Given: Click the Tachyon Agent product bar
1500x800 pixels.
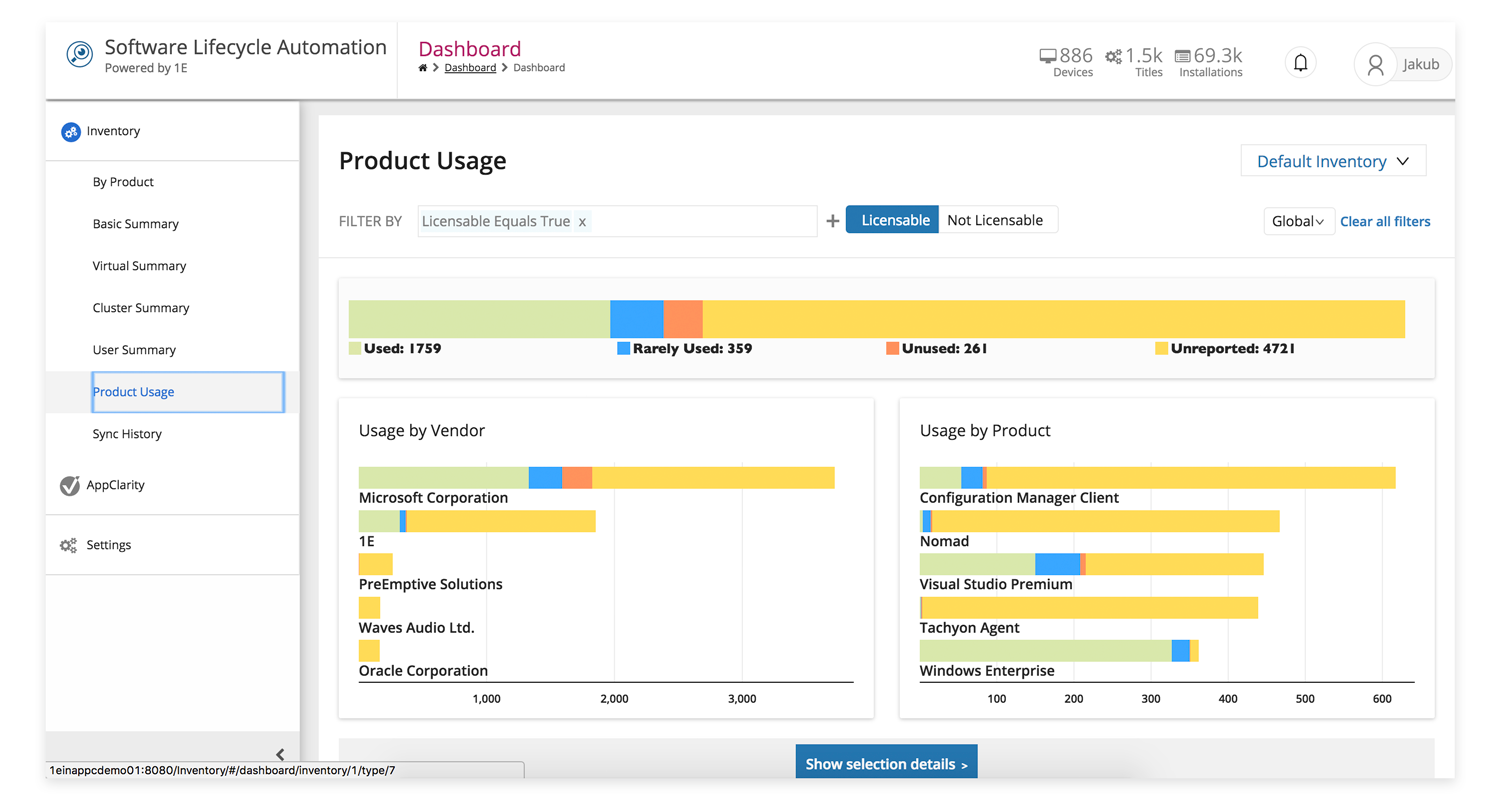Looking at the screenshot, I should 1089,608.
